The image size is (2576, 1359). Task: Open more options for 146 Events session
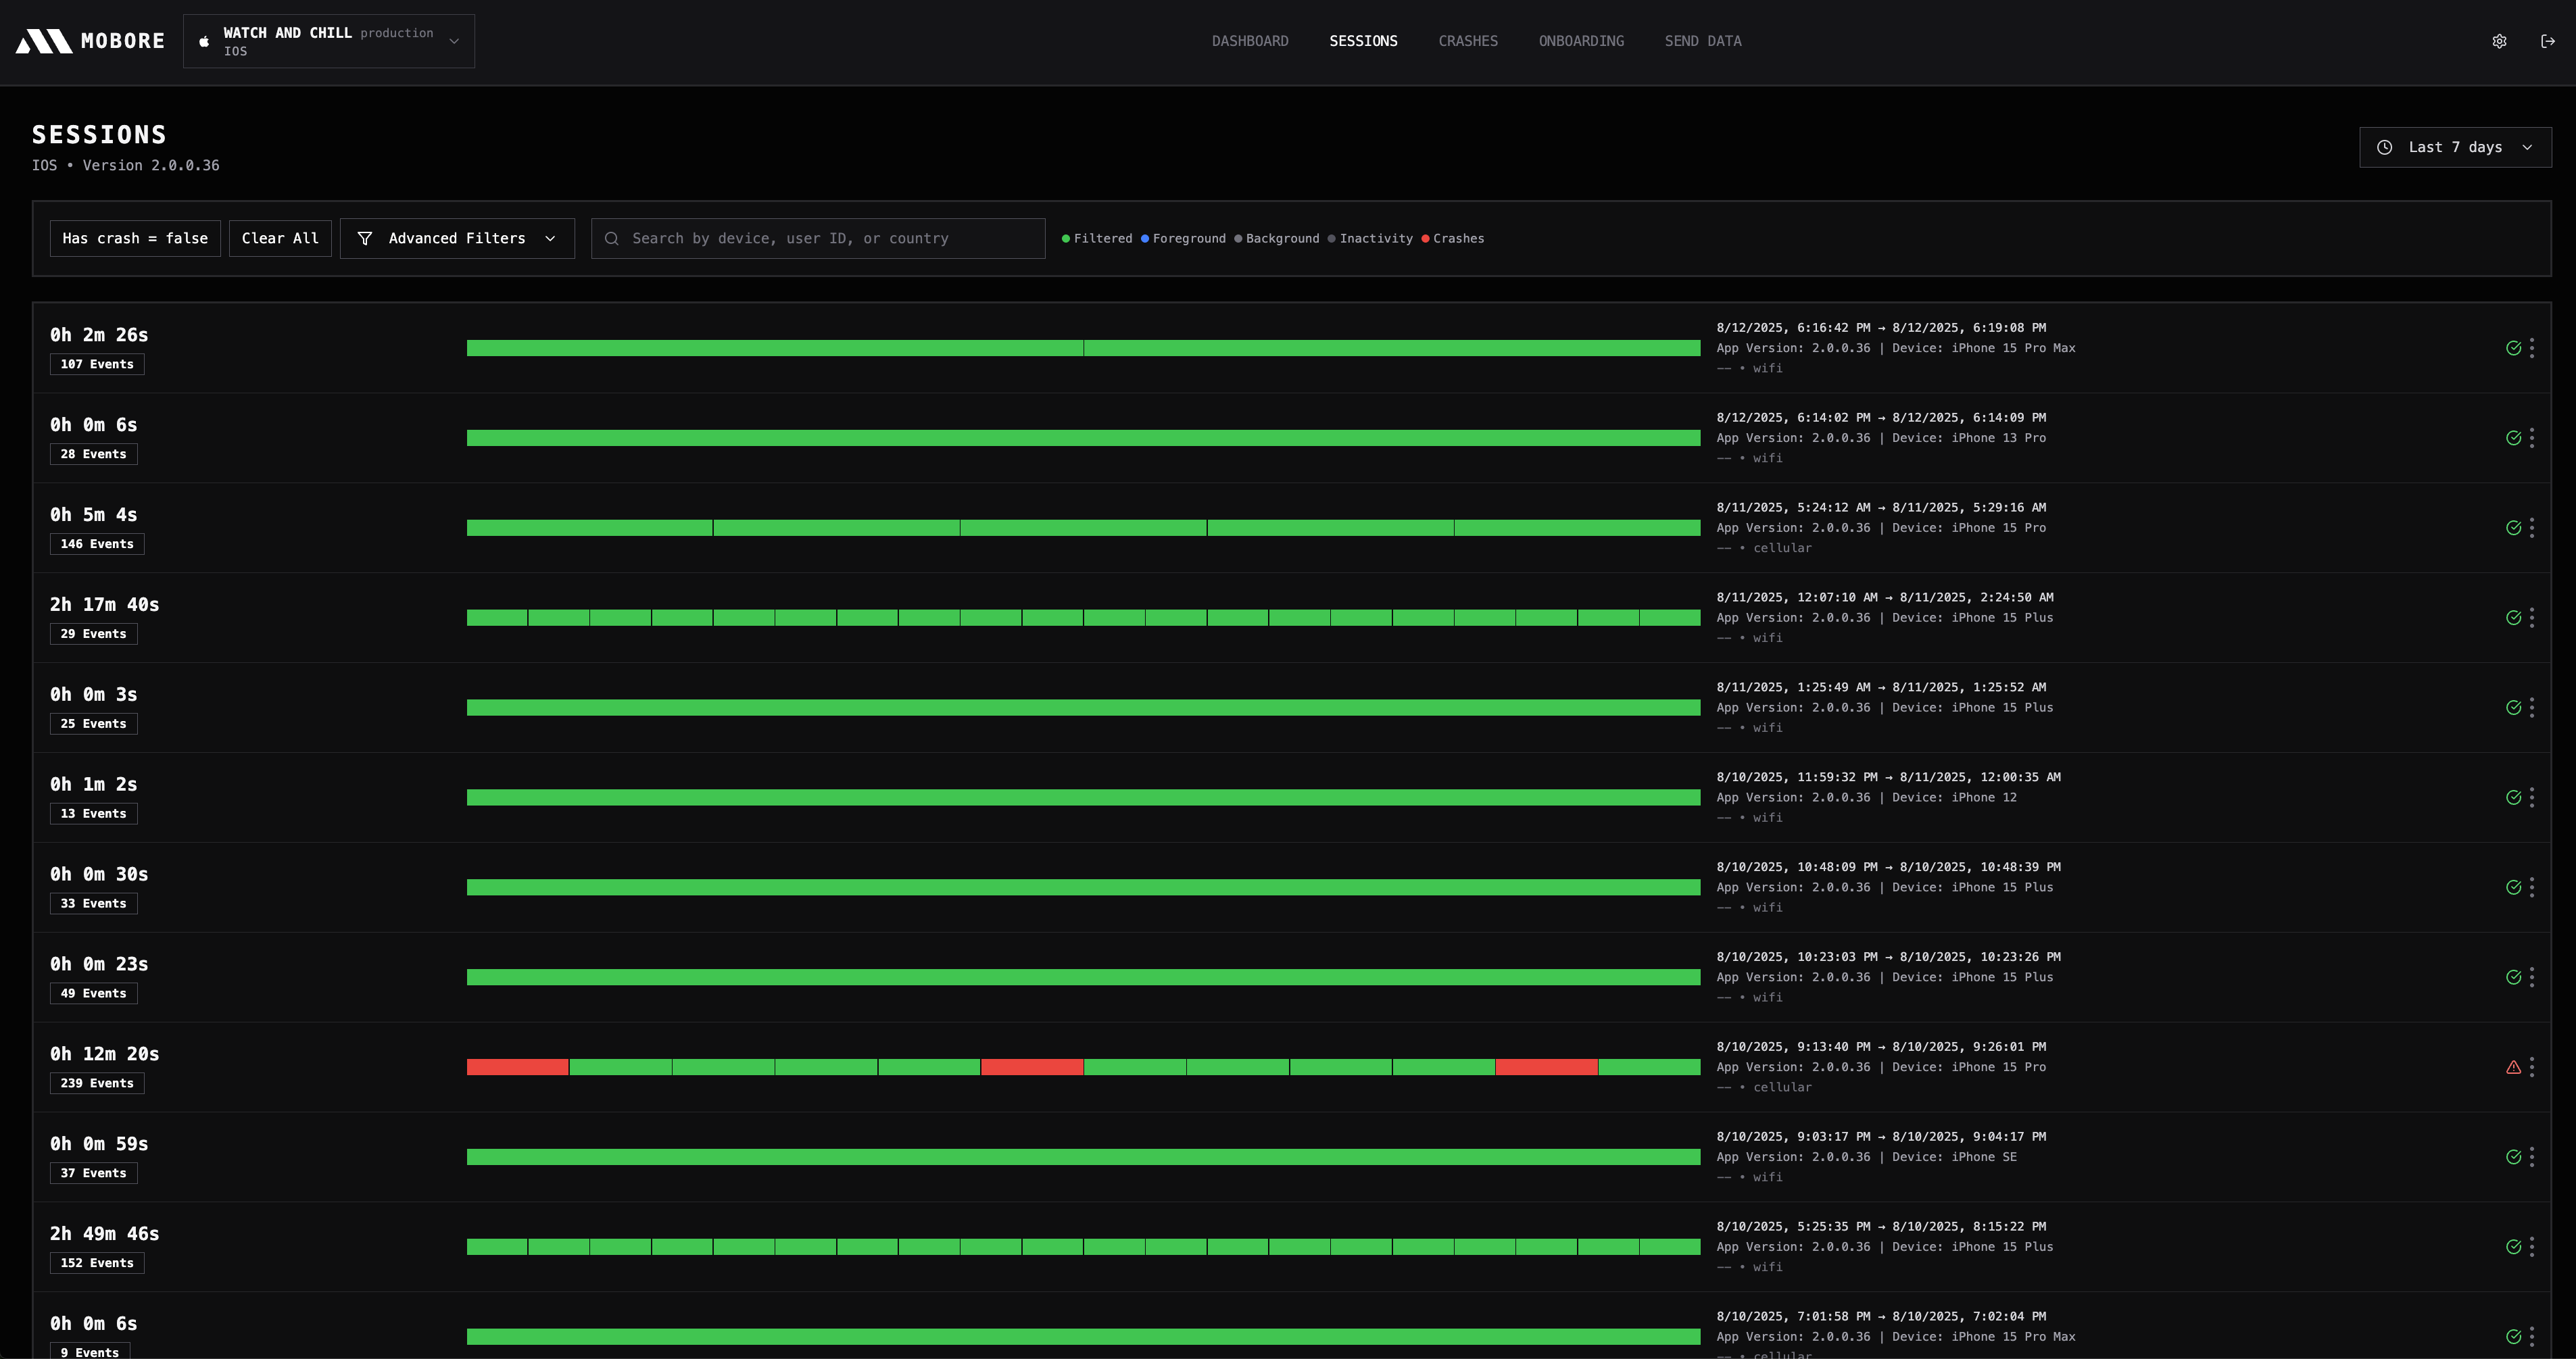click(2532, 528)
